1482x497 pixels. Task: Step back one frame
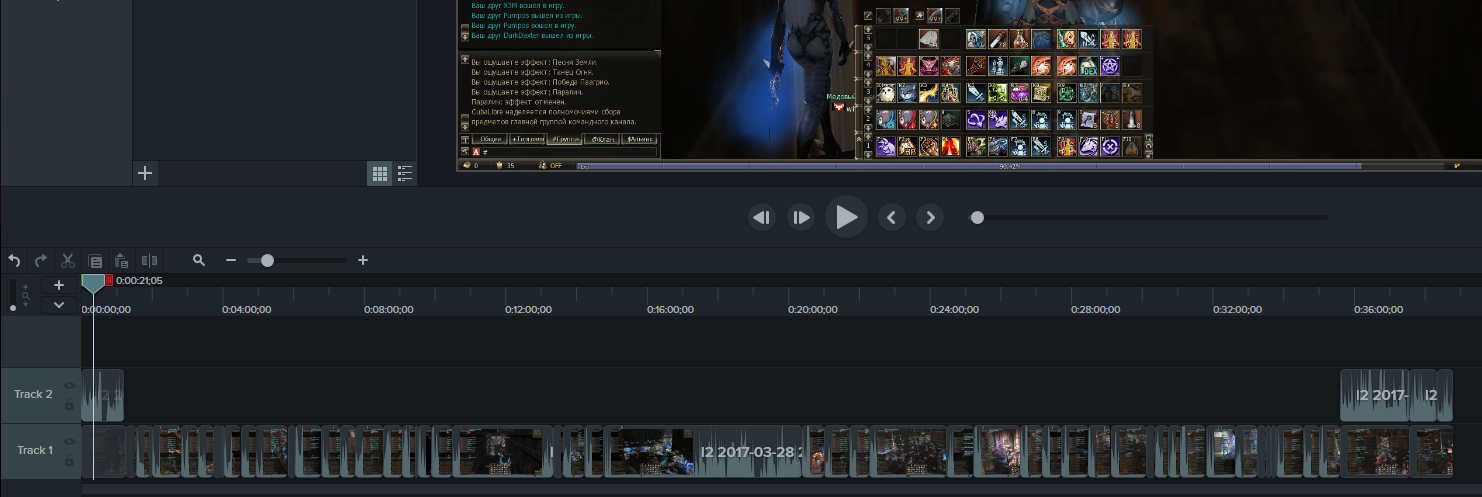pyautogui.click(x=762, y=217)
